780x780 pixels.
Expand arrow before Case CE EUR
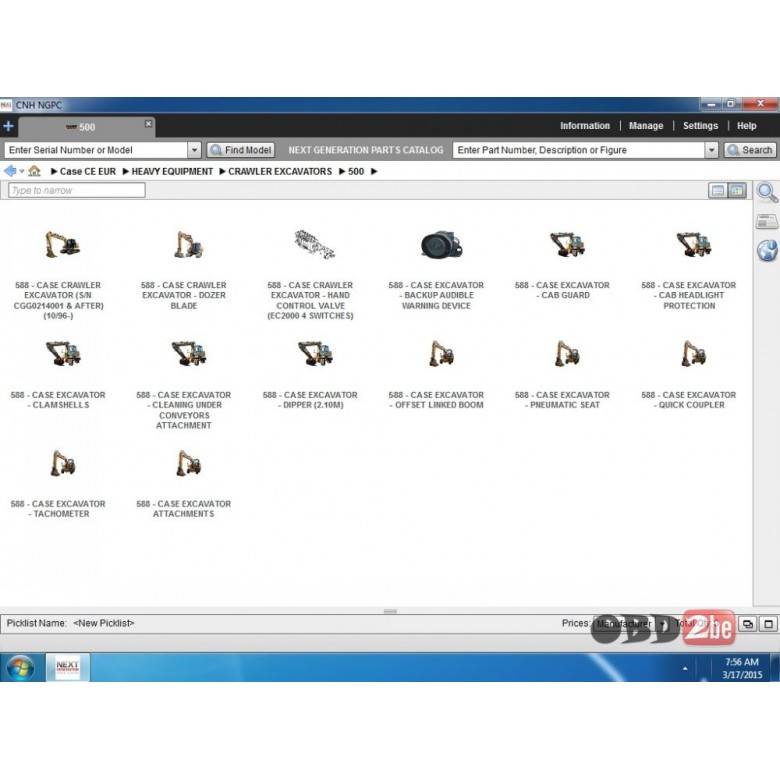pyautogui.click(x=54, y=172)
